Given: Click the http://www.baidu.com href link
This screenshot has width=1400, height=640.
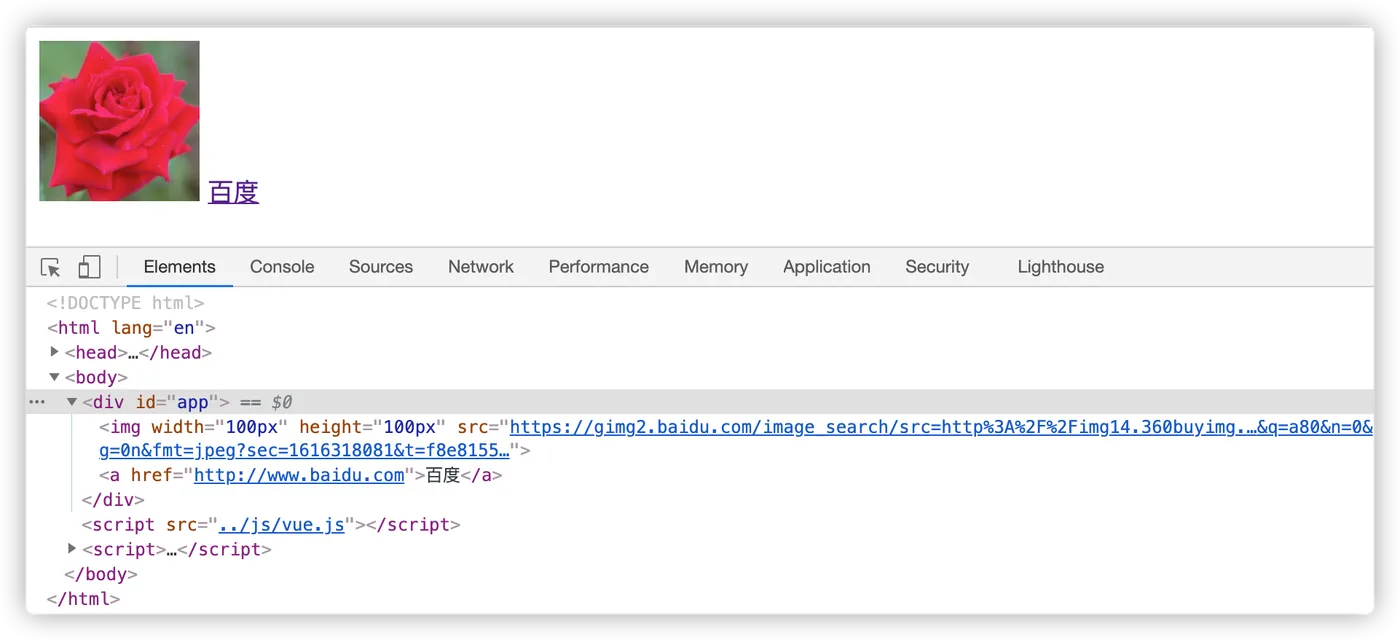Looking at the screenshot, I should pos(299,476).
